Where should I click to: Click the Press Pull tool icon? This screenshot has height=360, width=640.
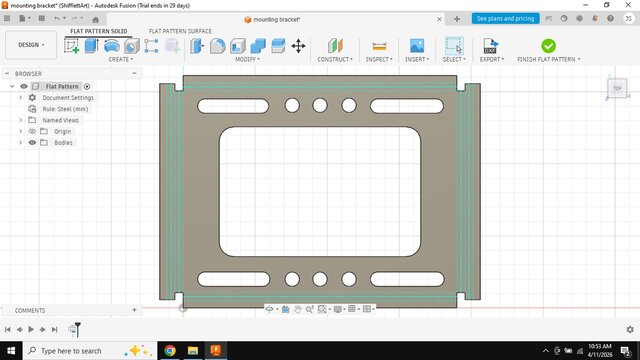(197, 46)
